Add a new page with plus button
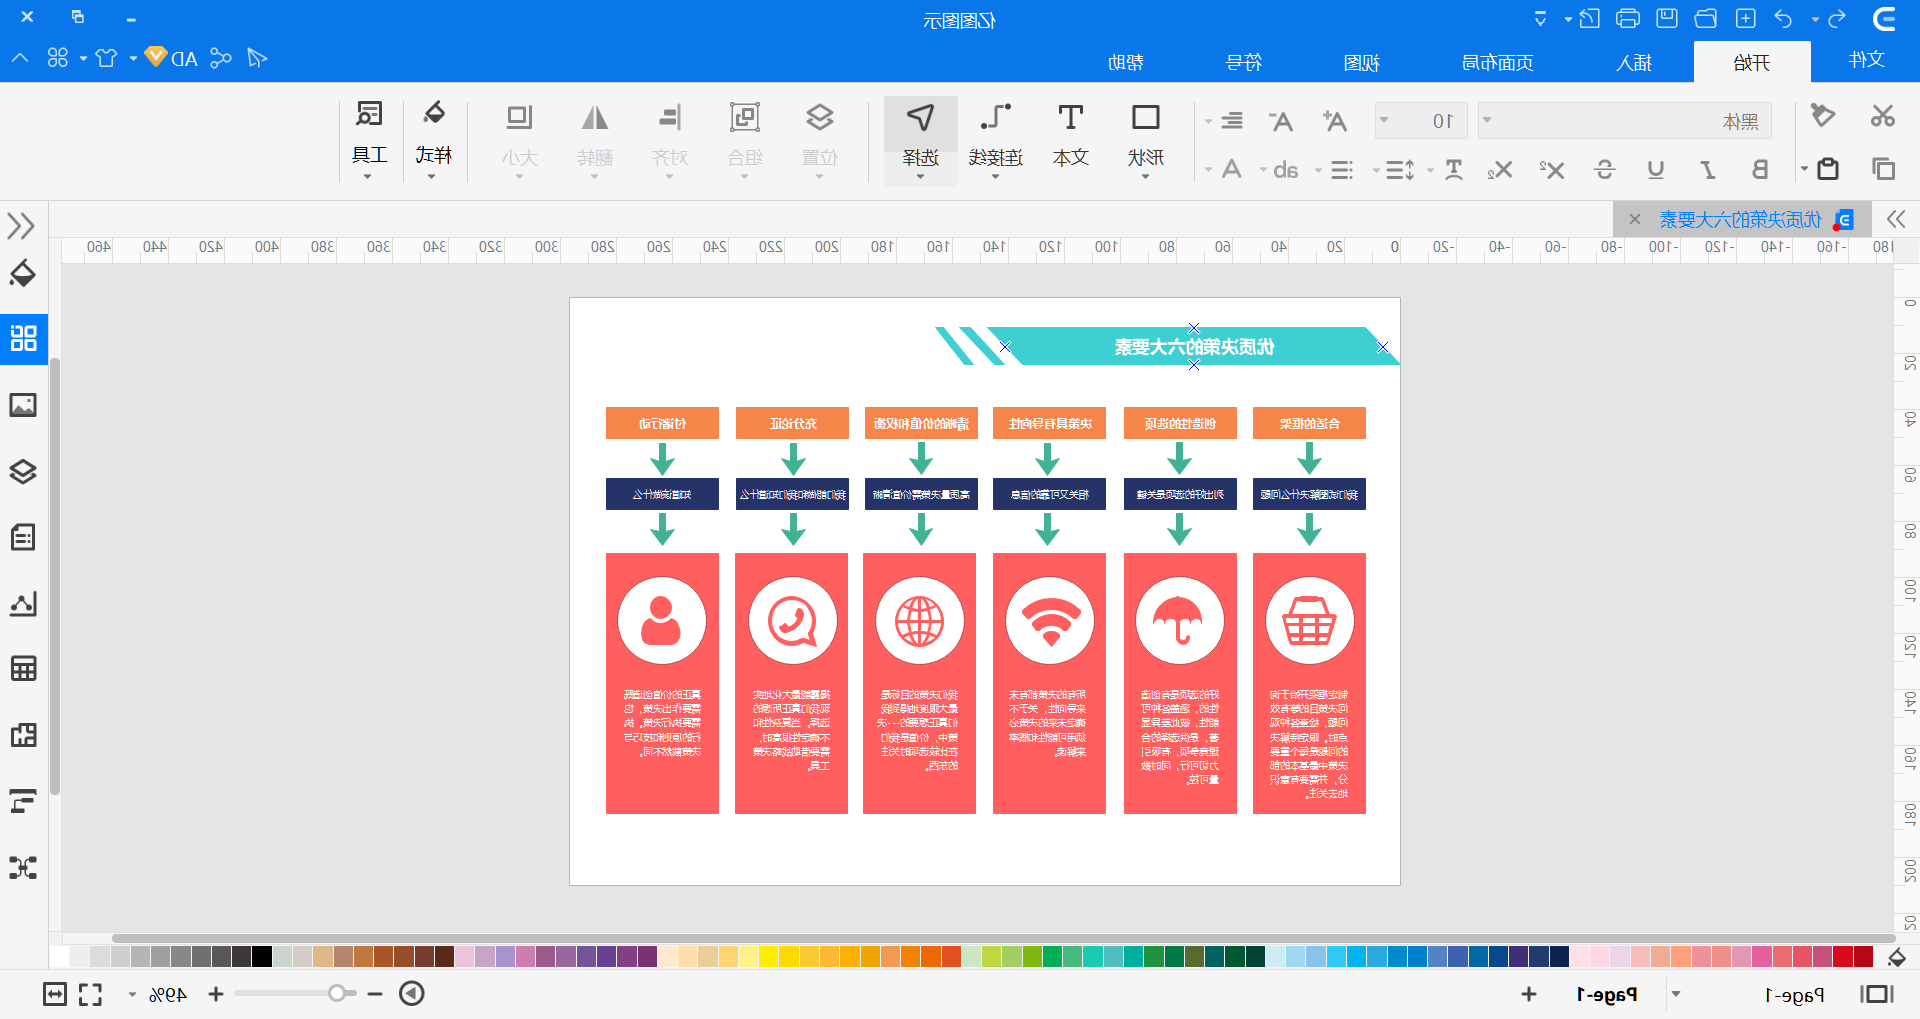The width and height of the screenshot is (1920, 1019). pos(1528,994)
